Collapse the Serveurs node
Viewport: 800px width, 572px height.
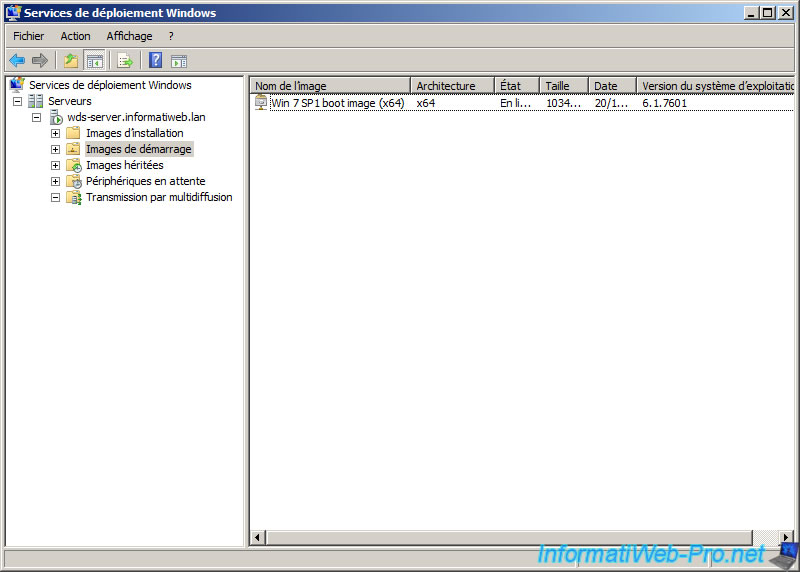17,101
